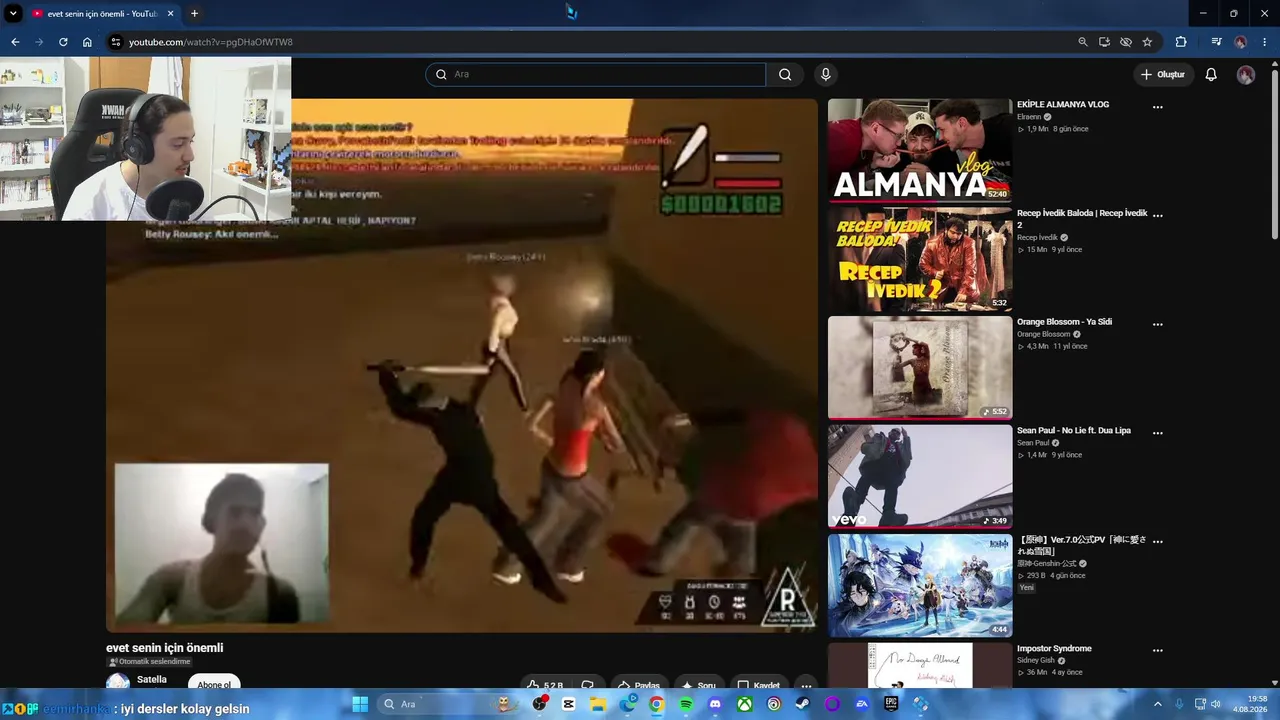This screenshot has width=1280, height=720.
Task: Open options for Genshin Ver.7.0 PV video
Action: click(x=1158, y=541)
